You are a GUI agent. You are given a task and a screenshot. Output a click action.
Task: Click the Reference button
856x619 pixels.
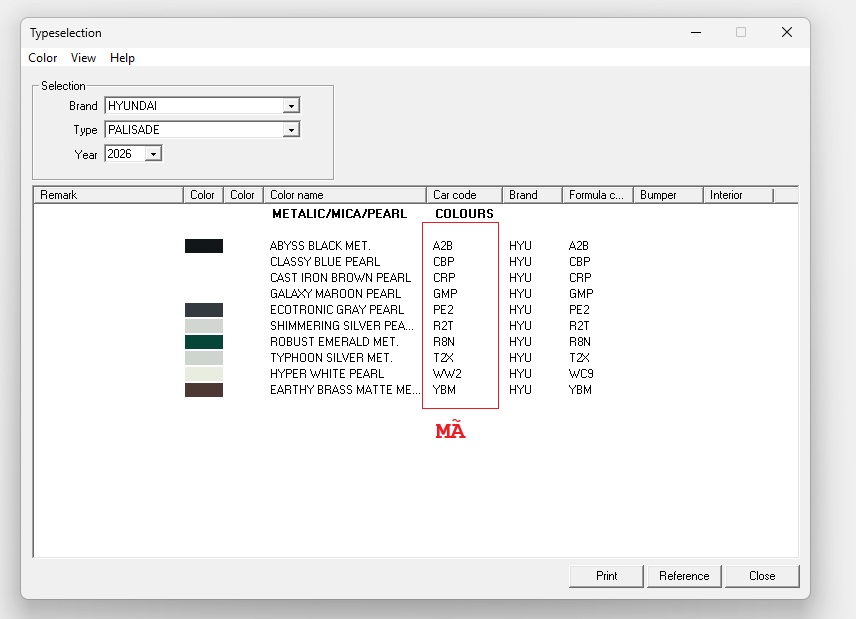pos(684,576)
